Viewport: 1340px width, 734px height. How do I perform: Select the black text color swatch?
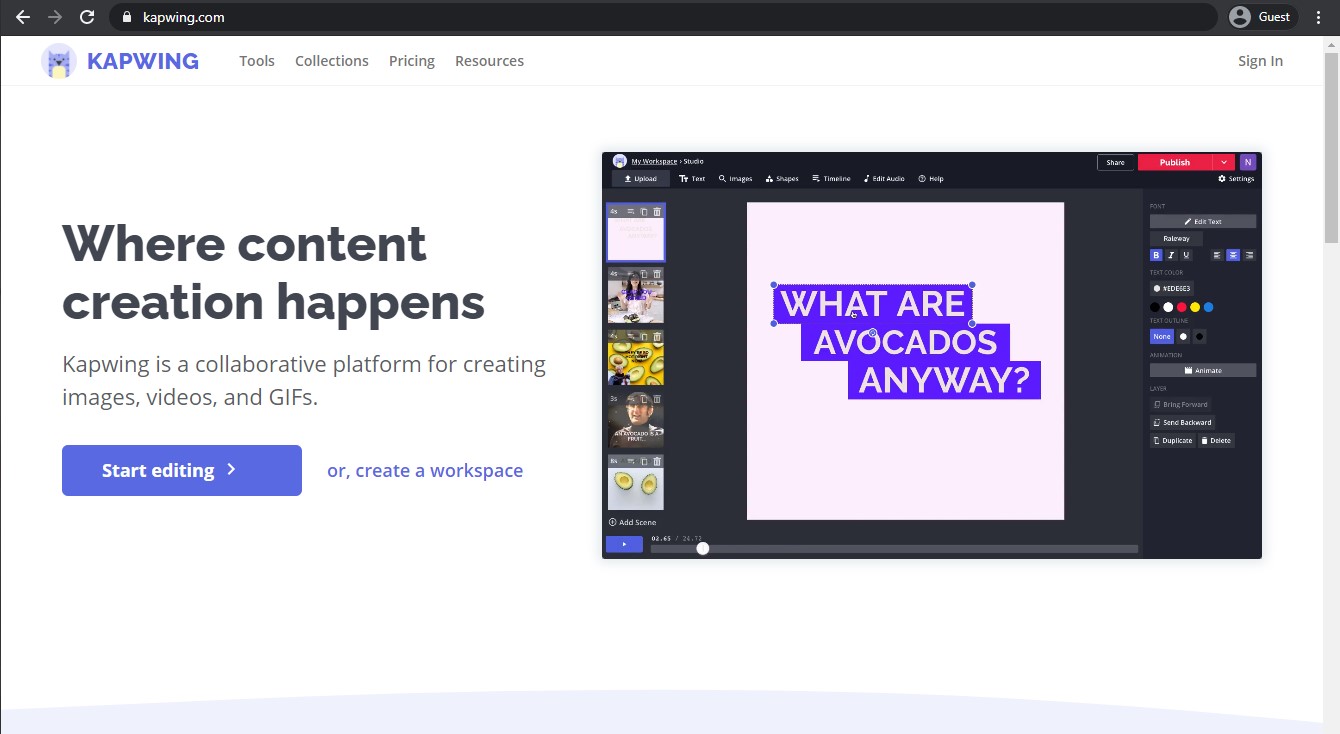click(x=1155, y=307)
